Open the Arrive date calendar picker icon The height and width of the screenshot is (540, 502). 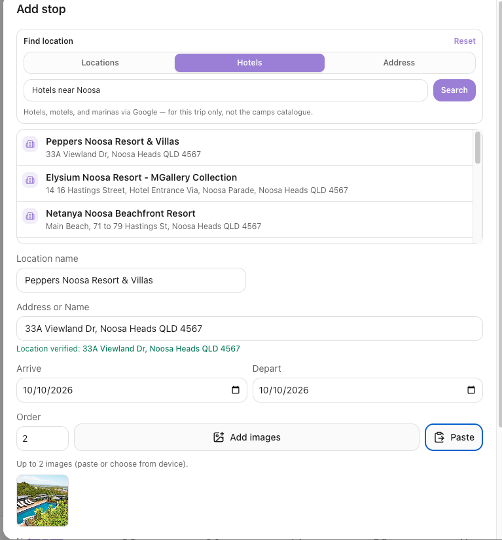coord(236,390)
